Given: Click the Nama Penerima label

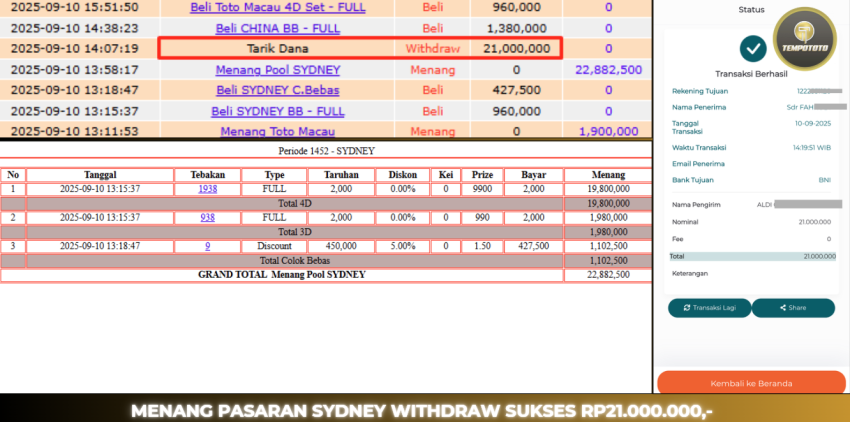Looking at the screenshot, I should point(699,107).
